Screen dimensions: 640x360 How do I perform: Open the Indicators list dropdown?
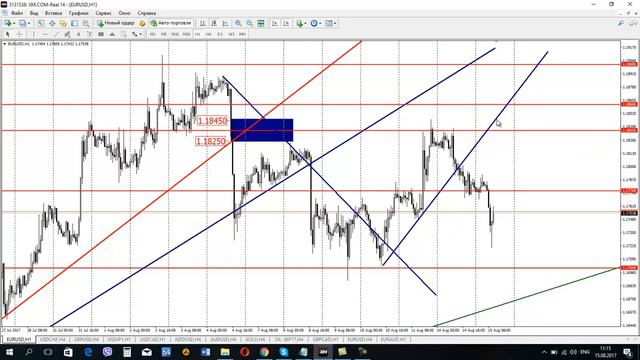301,23
